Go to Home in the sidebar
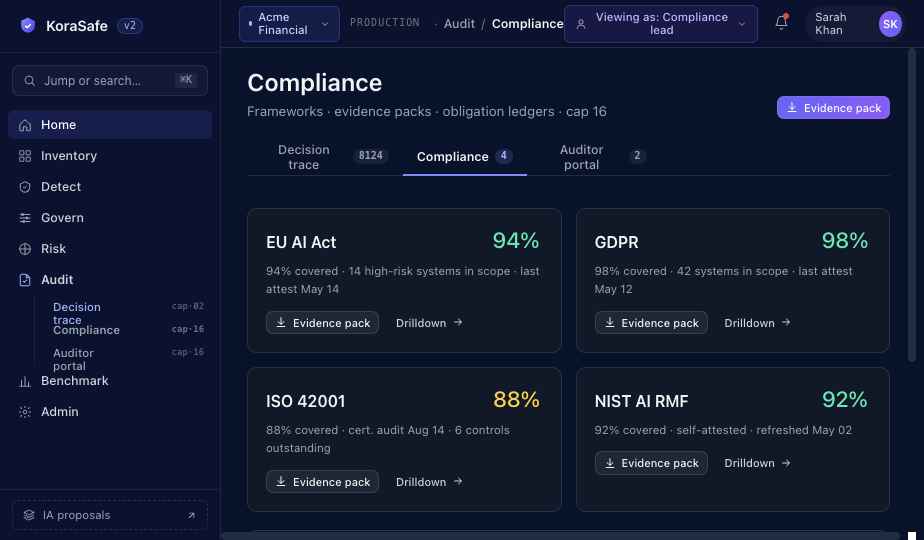The height and width of the screenshot is (540, 924). tap(110, 125)
